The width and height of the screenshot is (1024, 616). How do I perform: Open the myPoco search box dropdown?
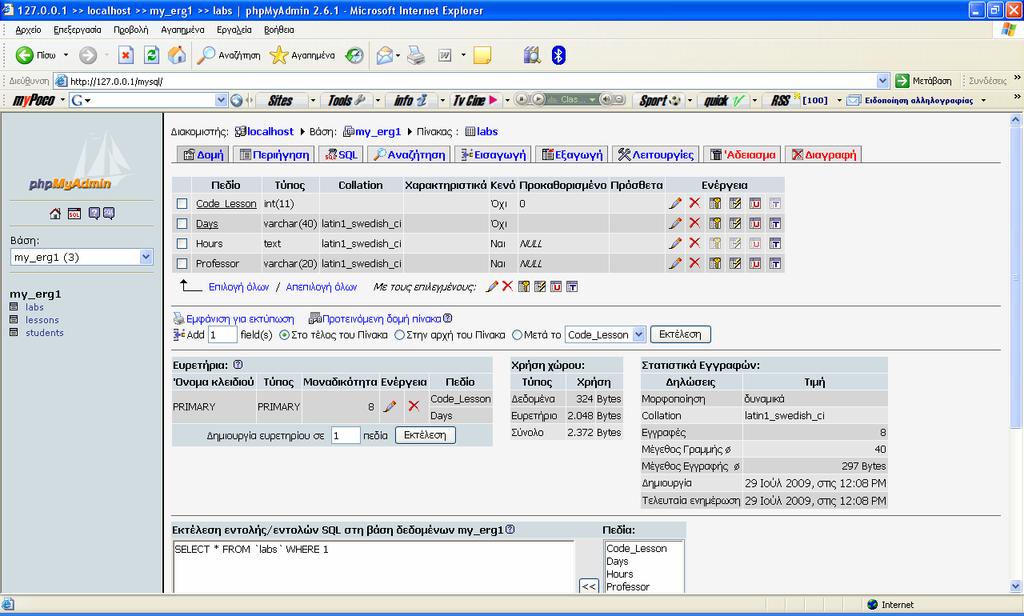[221, 100]
